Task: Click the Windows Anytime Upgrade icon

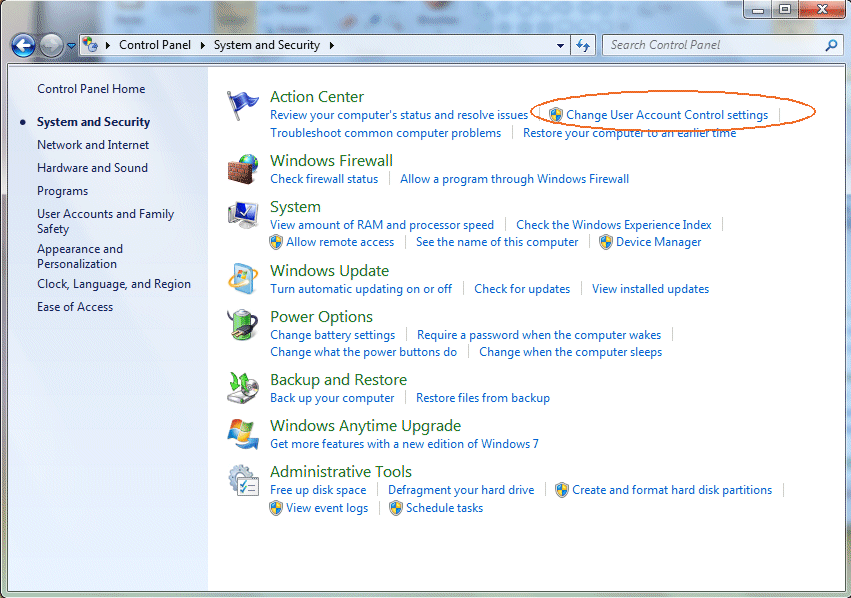Action: coord(243,434)
